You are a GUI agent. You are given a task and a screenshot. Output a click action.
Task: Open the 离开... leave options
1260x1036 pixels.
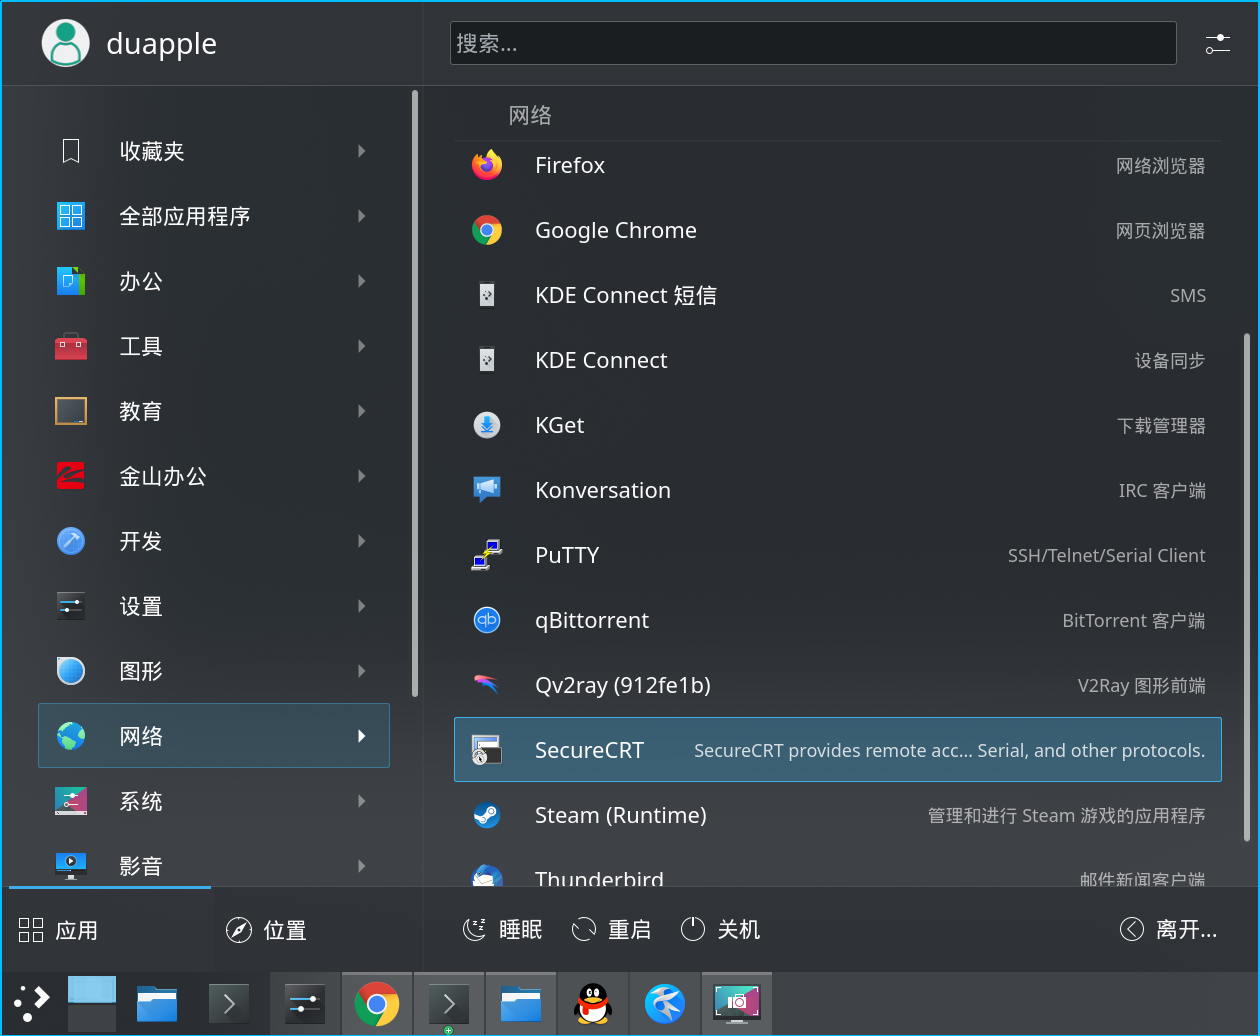(x=1169, y=930)
